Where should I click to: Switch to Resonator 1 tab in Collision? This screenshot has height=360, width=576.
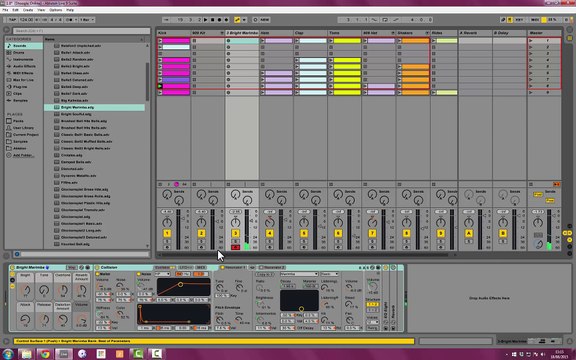pyautogui.click(x=233, y=267)
